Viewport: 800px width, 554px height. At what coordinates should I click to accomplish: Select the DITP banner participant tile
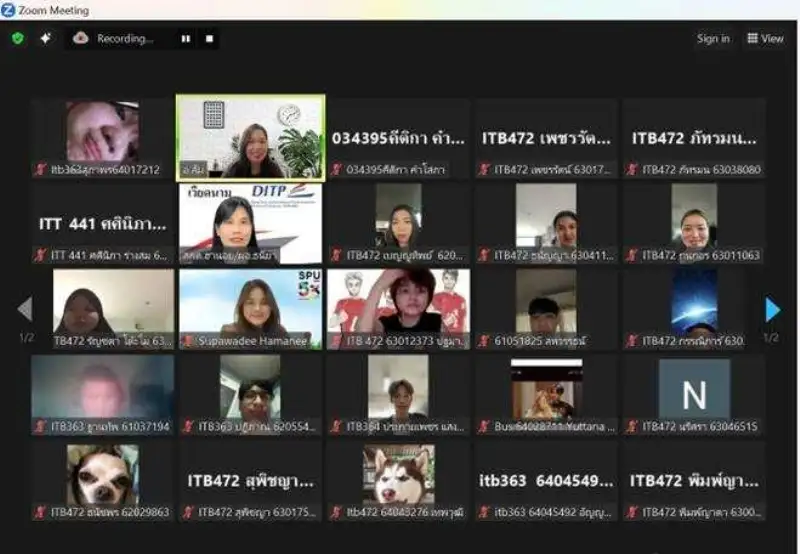(x=251, y=222)
